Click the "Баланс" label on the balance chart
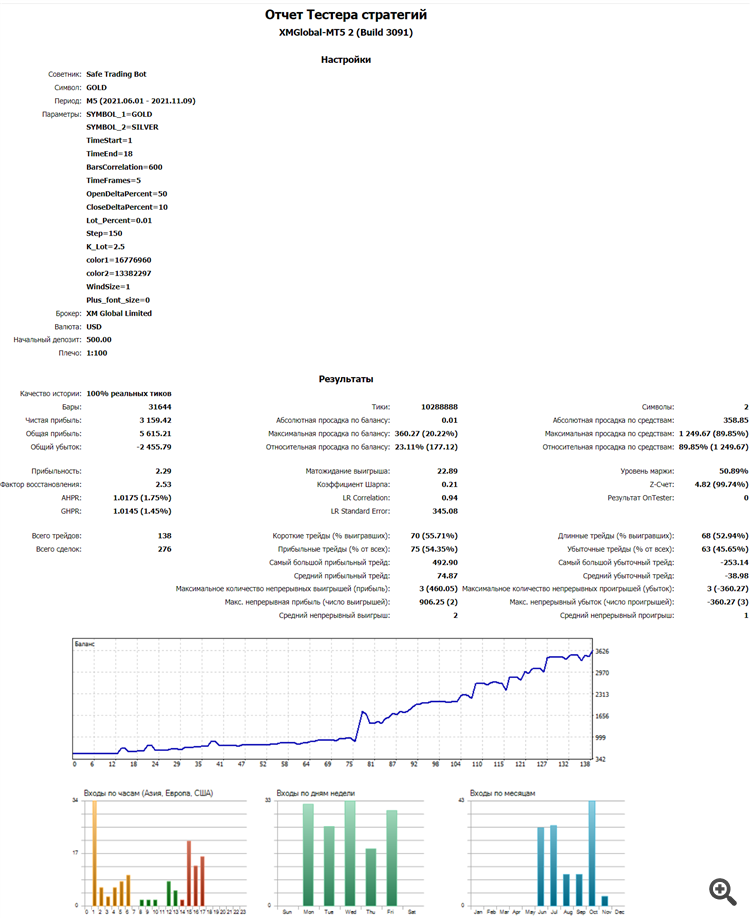 (85, 644)
